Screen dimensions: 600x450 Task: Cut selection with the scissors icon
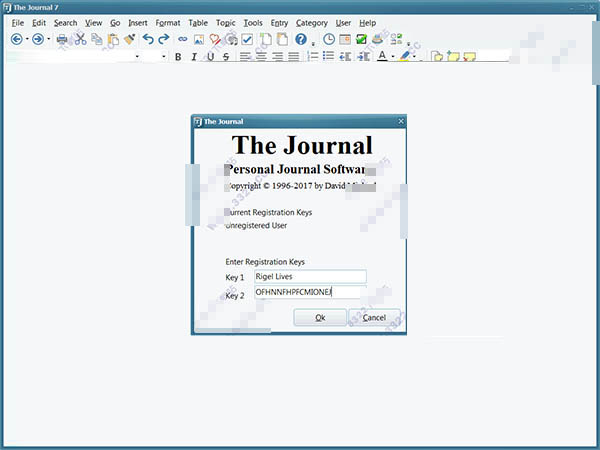pos(80,39)
